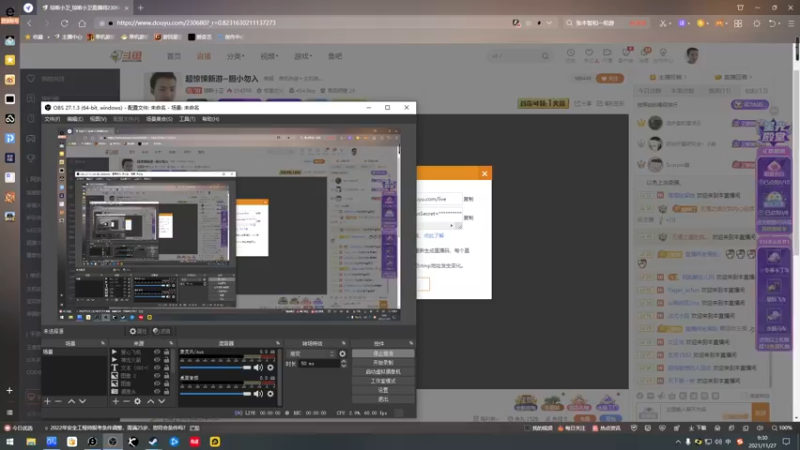Open gear settings for 麦克风/Aux channel

click(x=270, y=367)
